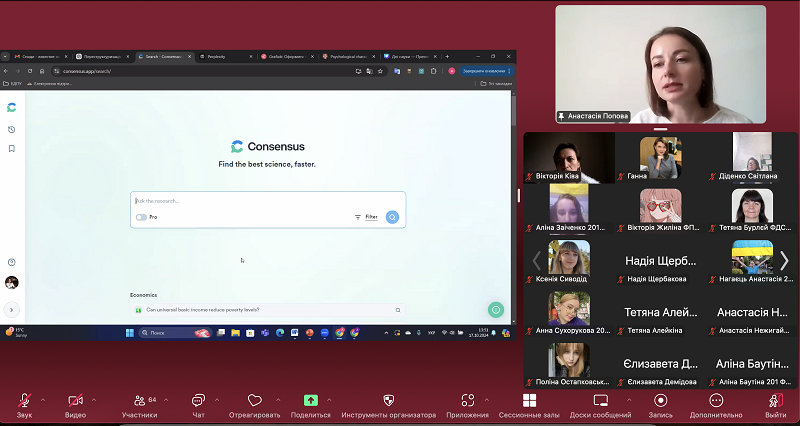Image resolution: width=800 pixels, height=426 pixels.
Task: Go back in browser history
Action: [6, 71]
